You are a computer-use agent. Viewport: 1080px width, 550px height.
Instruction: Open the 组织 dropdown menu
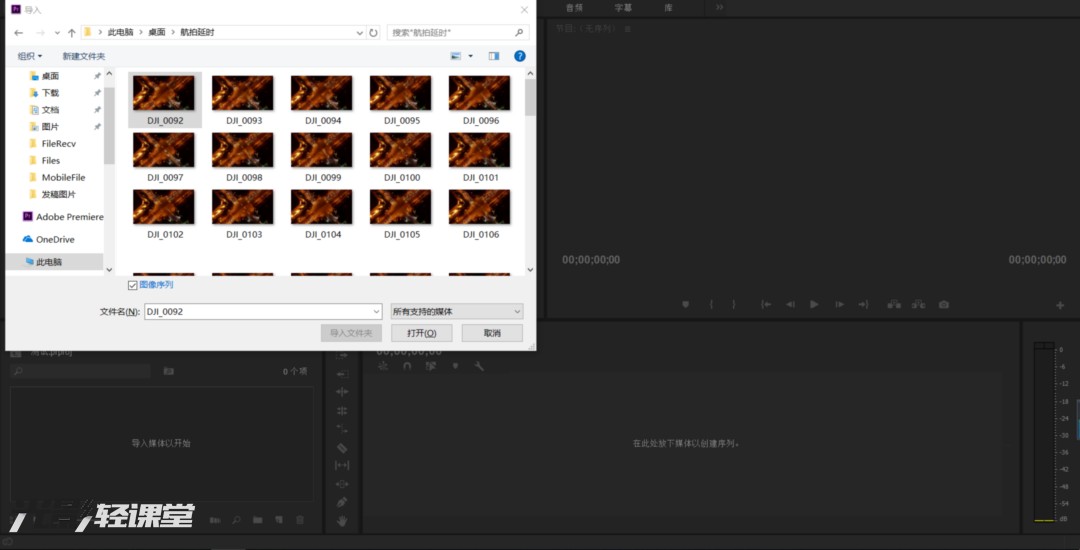pos(30,56)
